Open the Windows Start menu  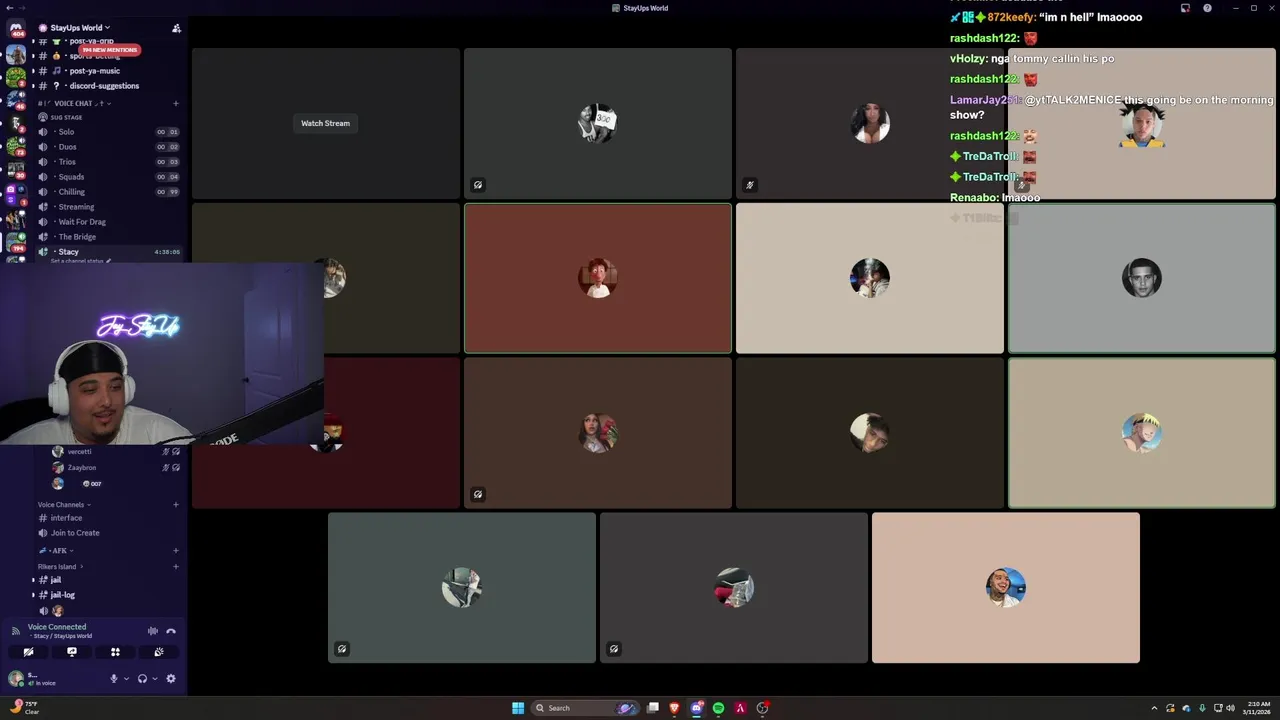(518, 708)
